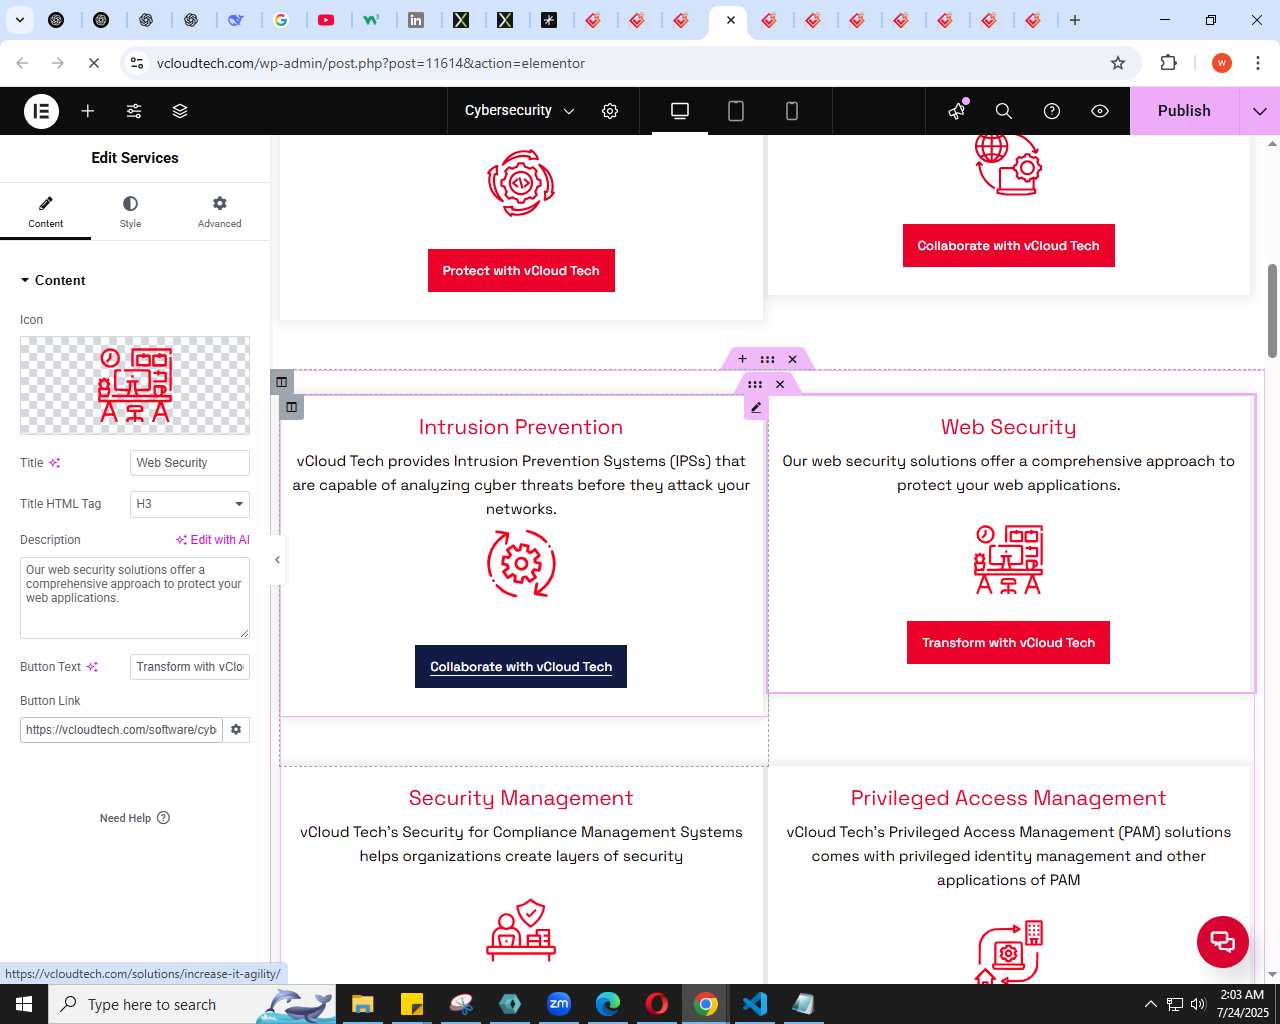Open the help question mark icon
This screenshot has height=1024, width=1280.
1052,111
